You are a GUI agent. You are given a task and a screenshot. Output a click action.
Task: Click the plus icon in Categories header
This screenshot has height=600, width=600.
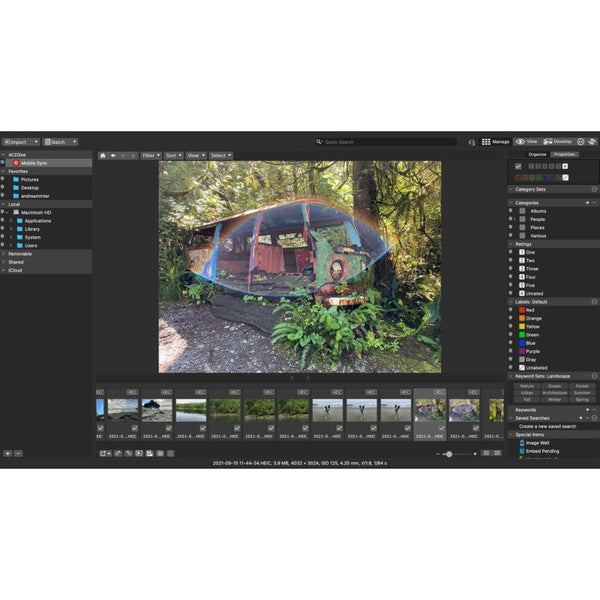pyautogui.click(x=587, y=203)
